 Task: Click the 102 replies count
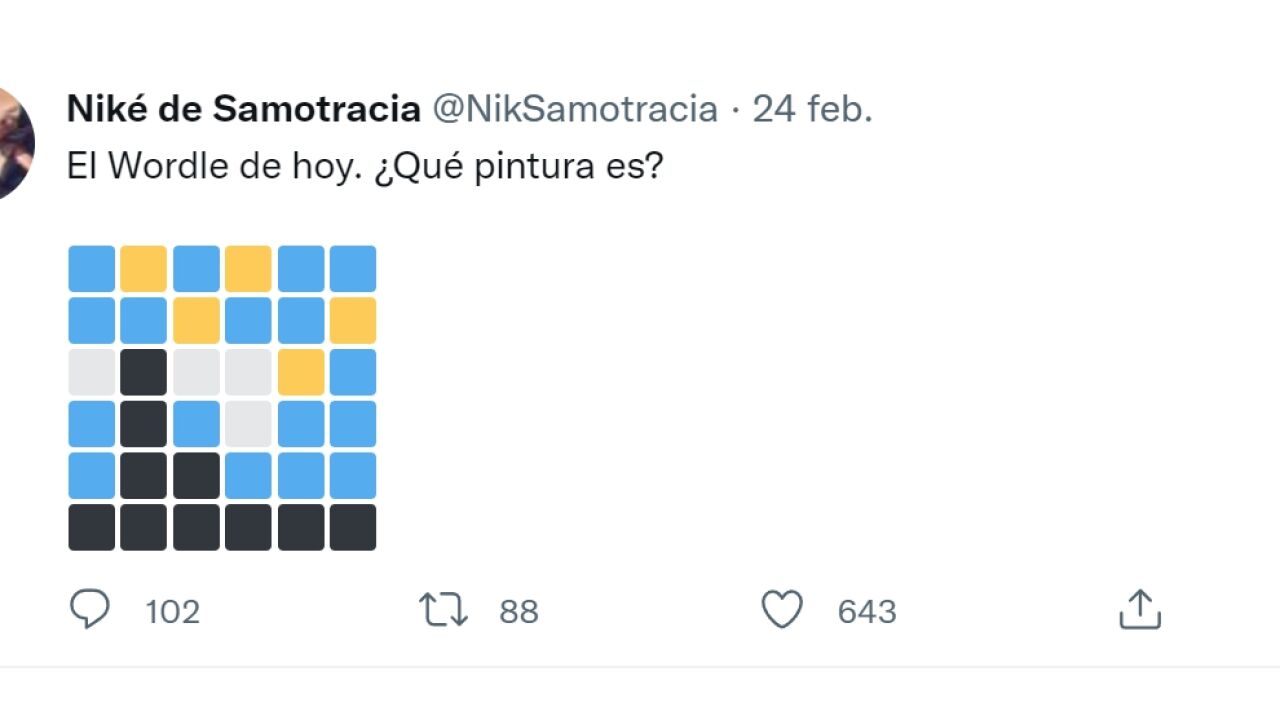172,612
